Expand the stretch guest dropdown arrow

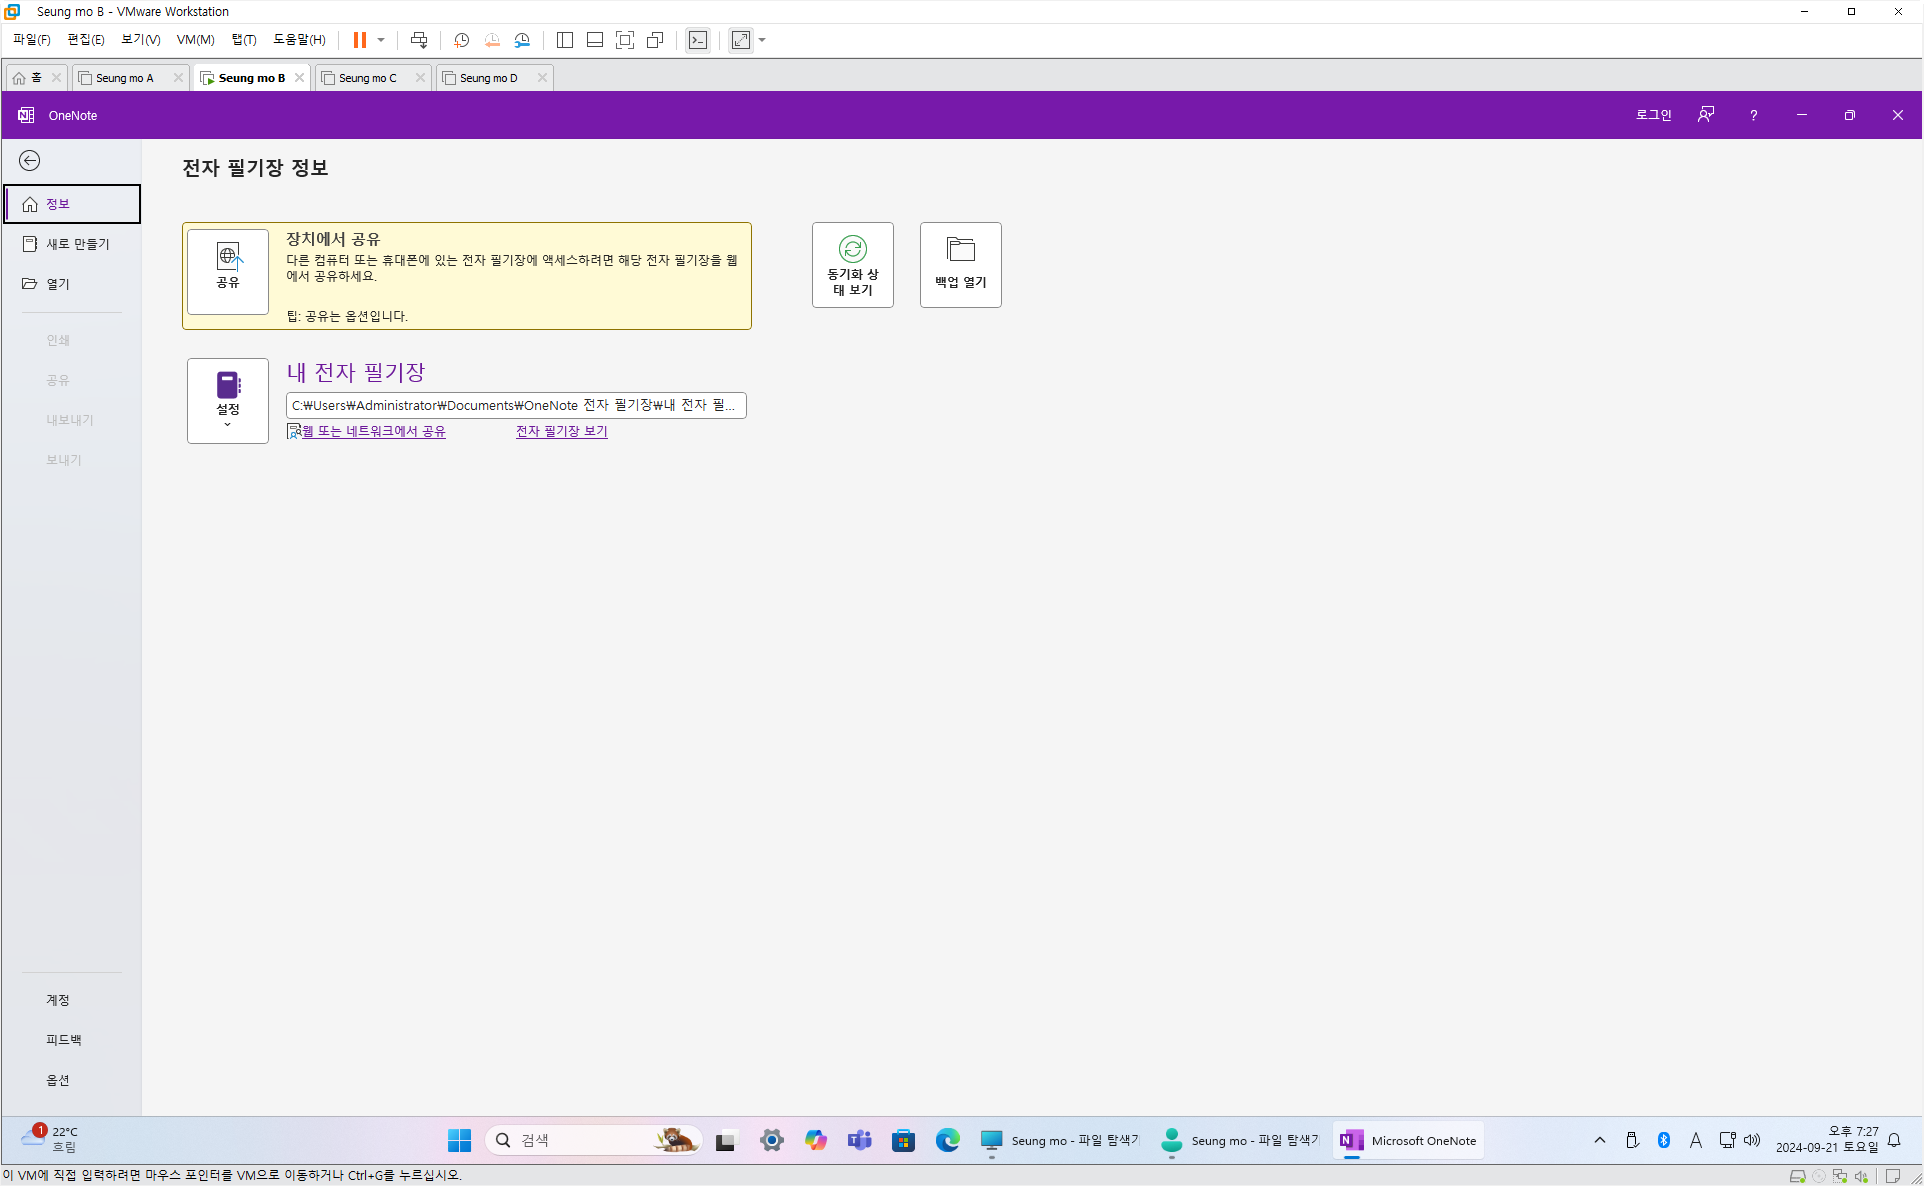click(762, 40)
